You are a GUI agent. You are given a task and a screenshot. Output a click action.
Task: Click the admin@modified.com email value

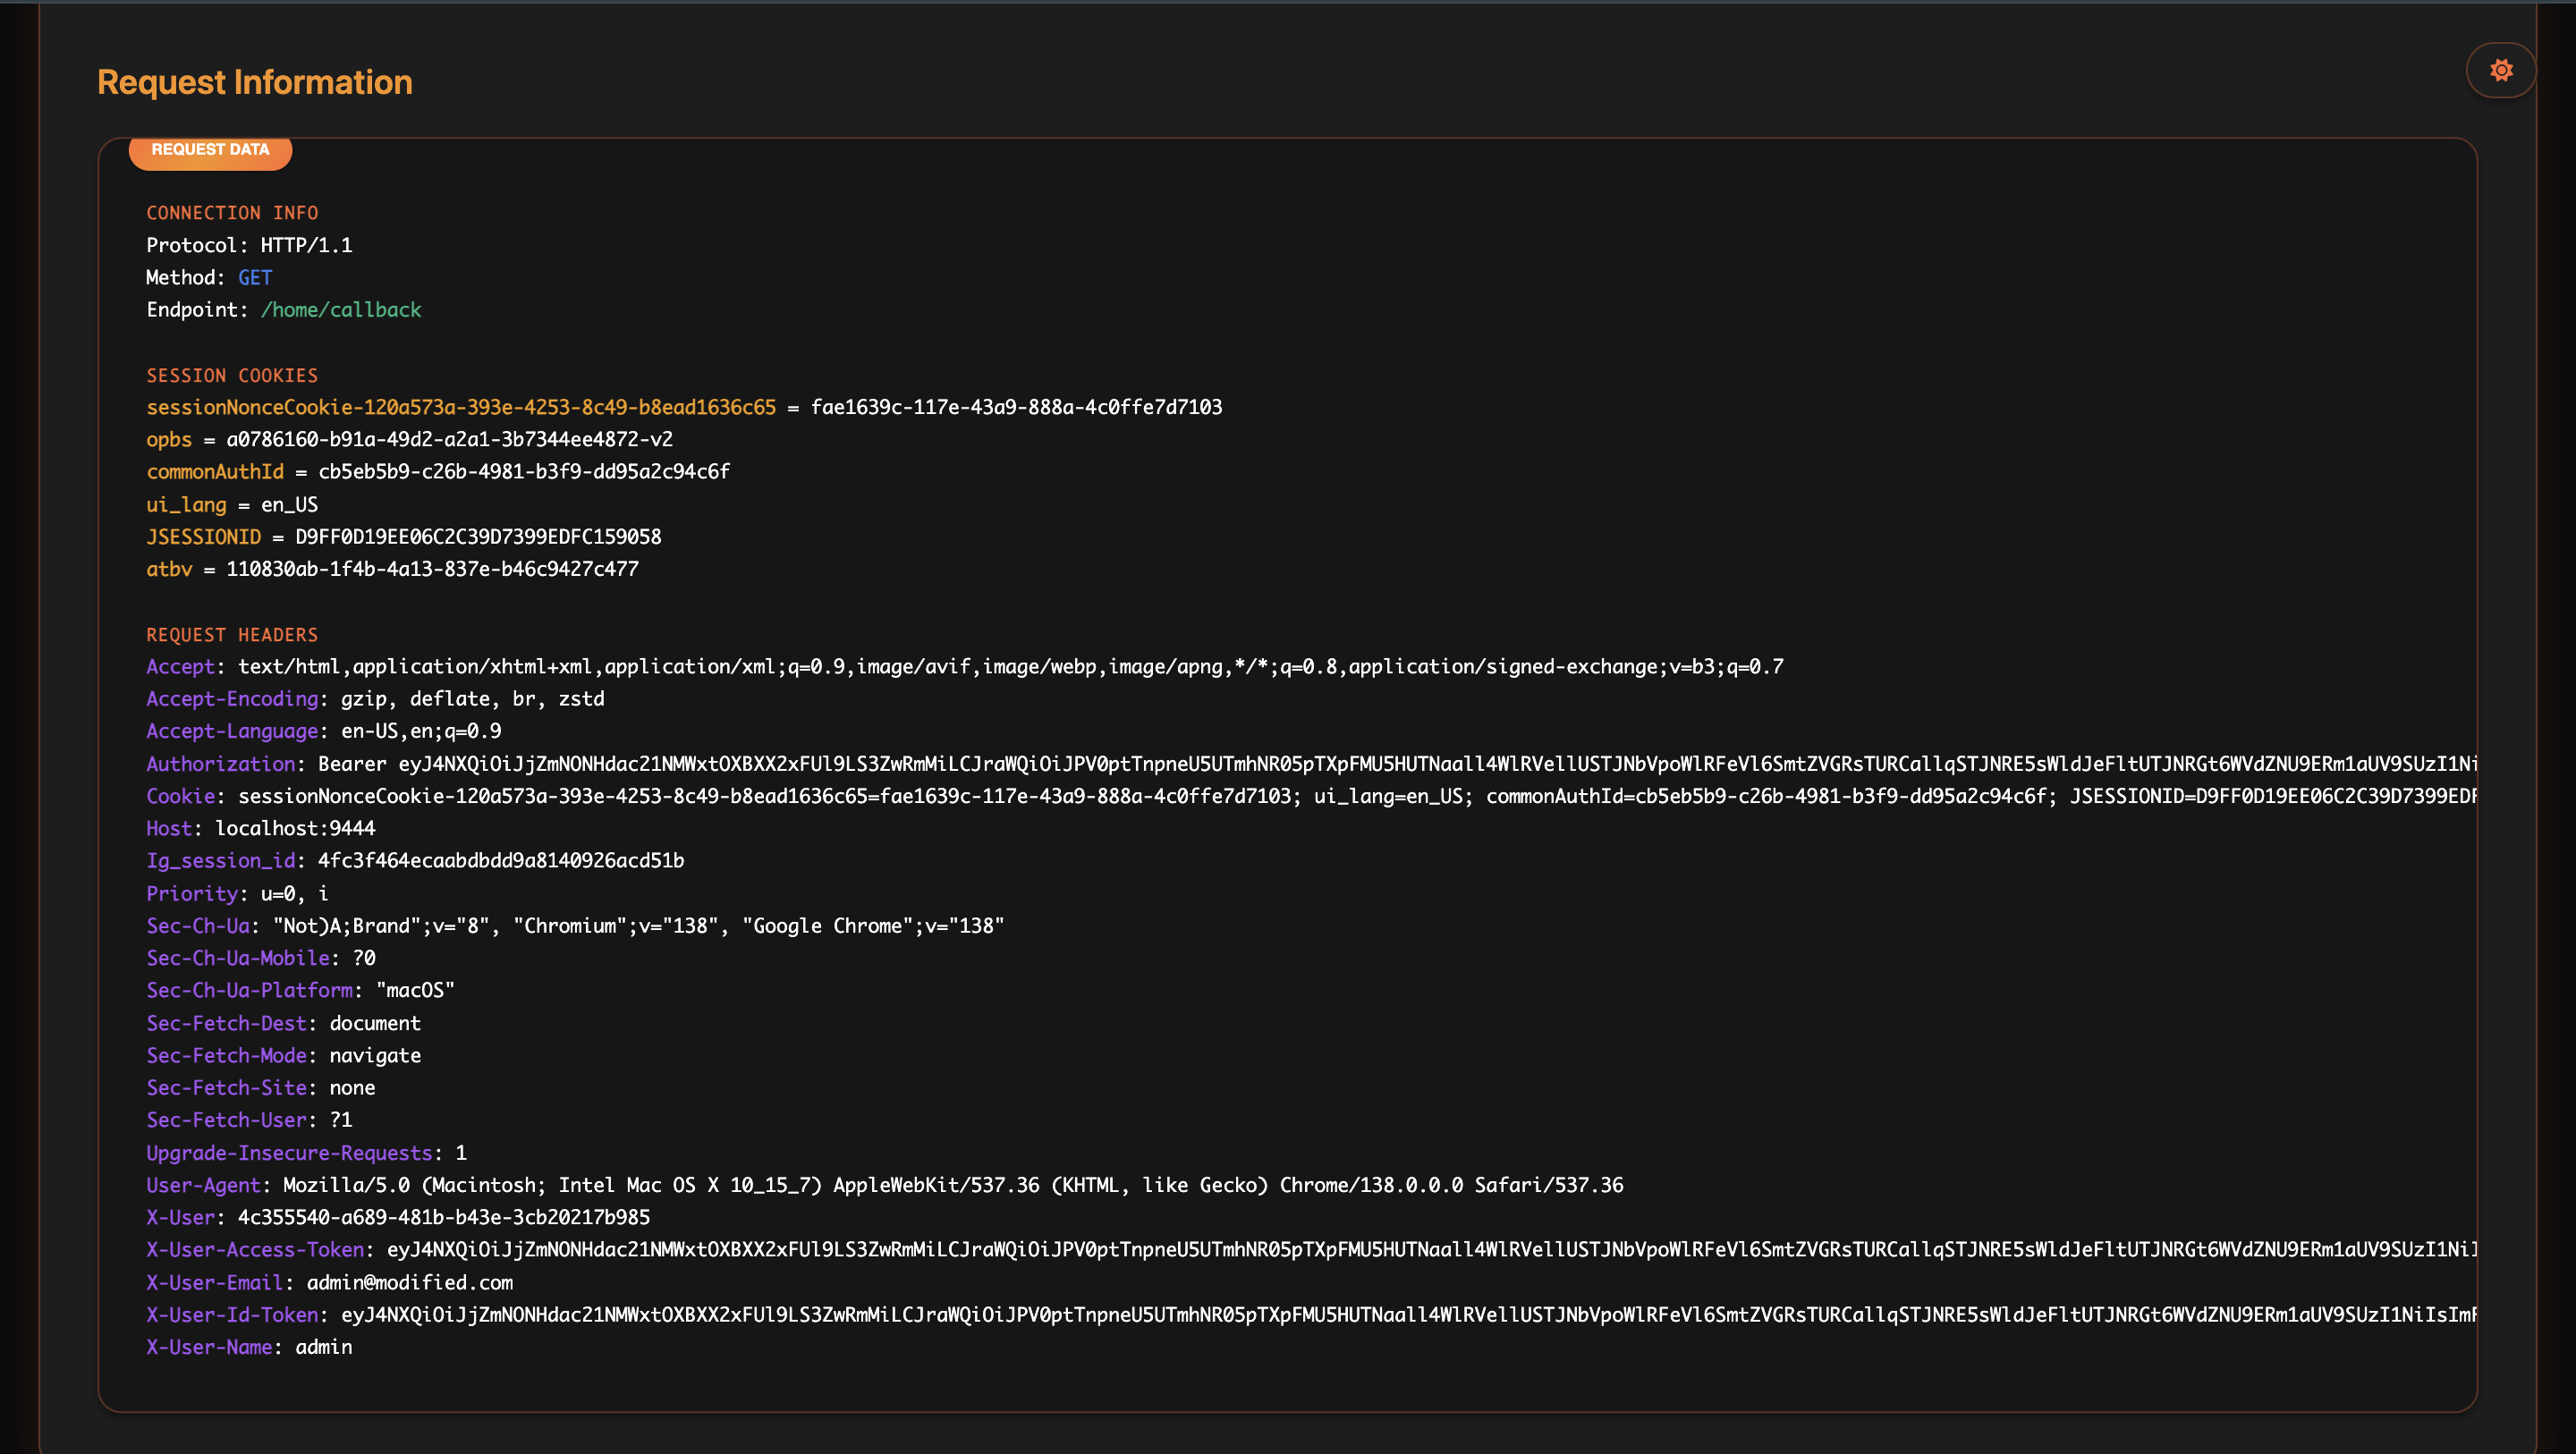[410, 1282]
